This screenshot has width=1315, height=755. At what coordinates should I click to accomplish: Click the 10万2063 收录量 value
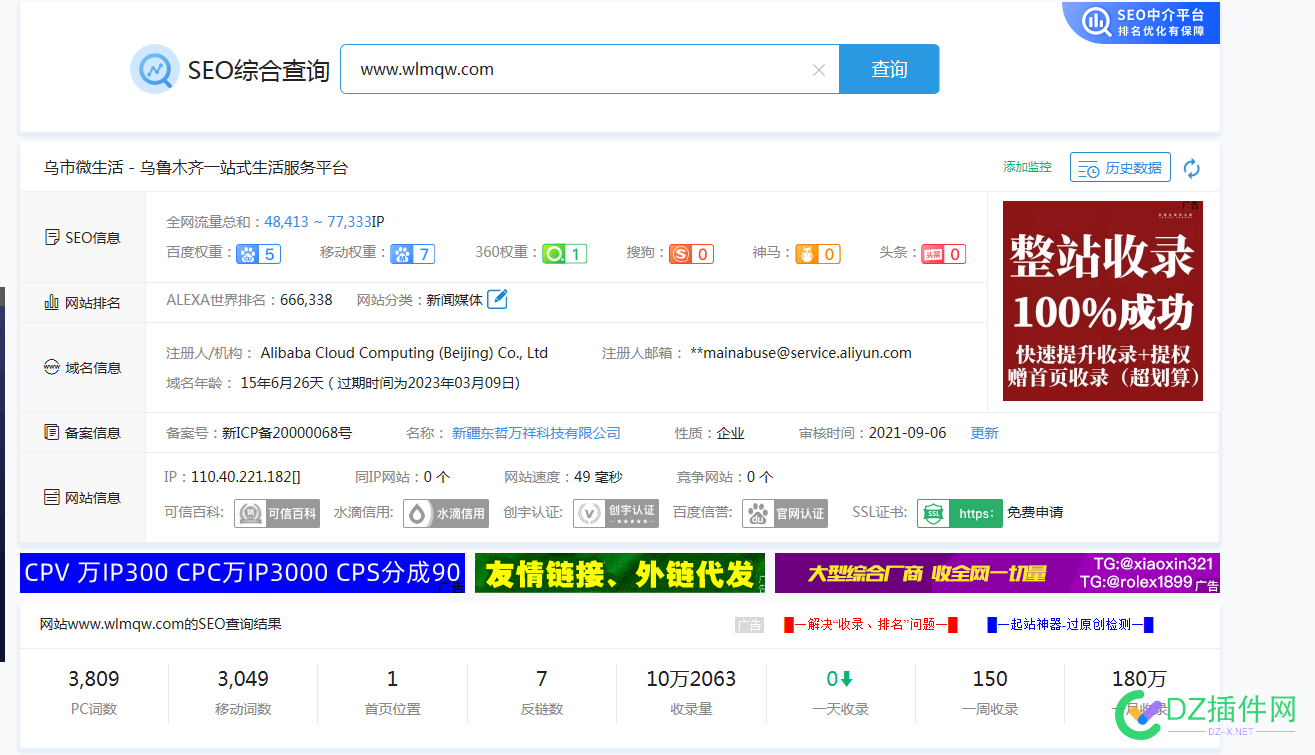point(691,679)
